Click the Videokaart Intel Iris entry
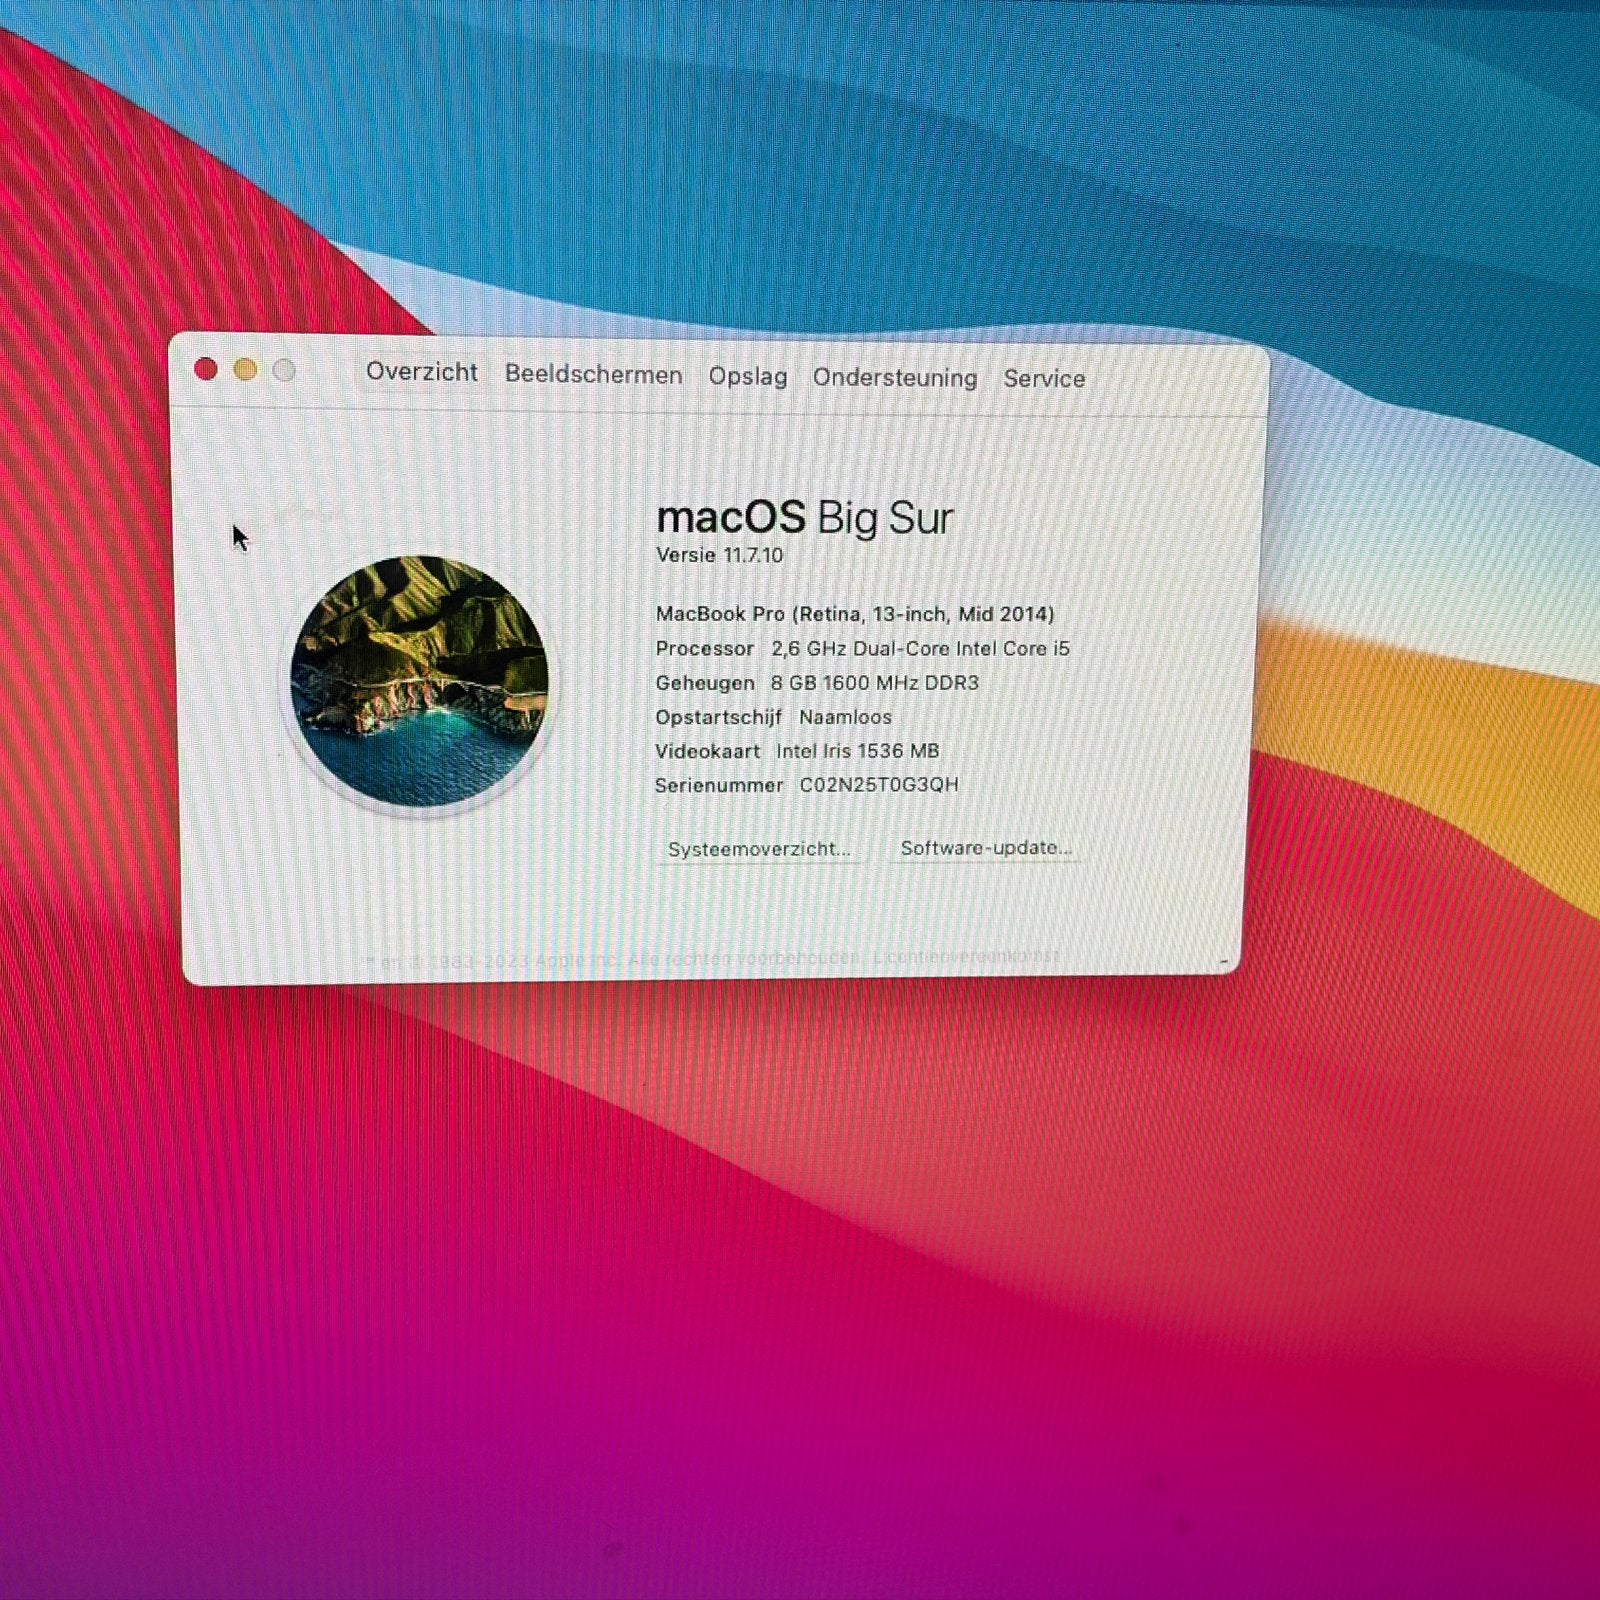This screenshot has height=1600, width=1600. pyautogui.click(x=797, y=751)
